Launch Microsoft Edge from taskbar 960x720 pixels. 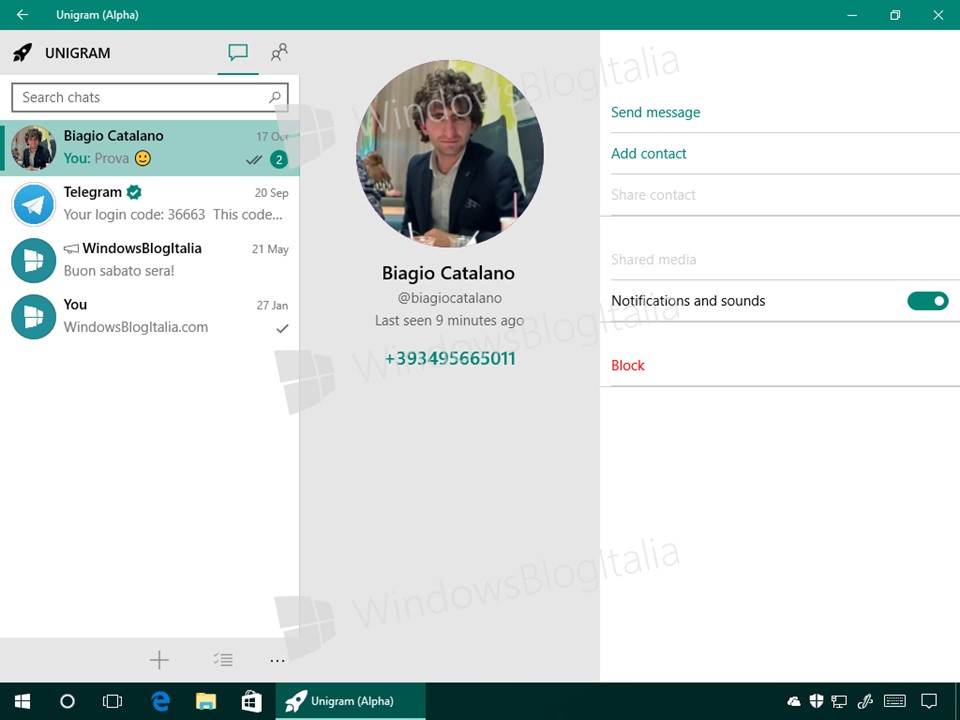(160, 701)
